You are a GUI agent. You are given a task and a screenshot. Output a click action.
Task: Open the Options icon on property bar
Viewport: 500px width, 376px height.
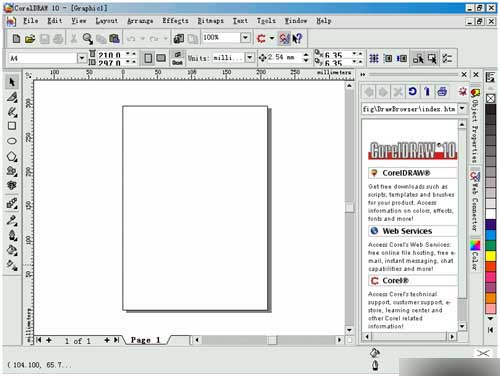pyautogui.click(x=447, y=58)
